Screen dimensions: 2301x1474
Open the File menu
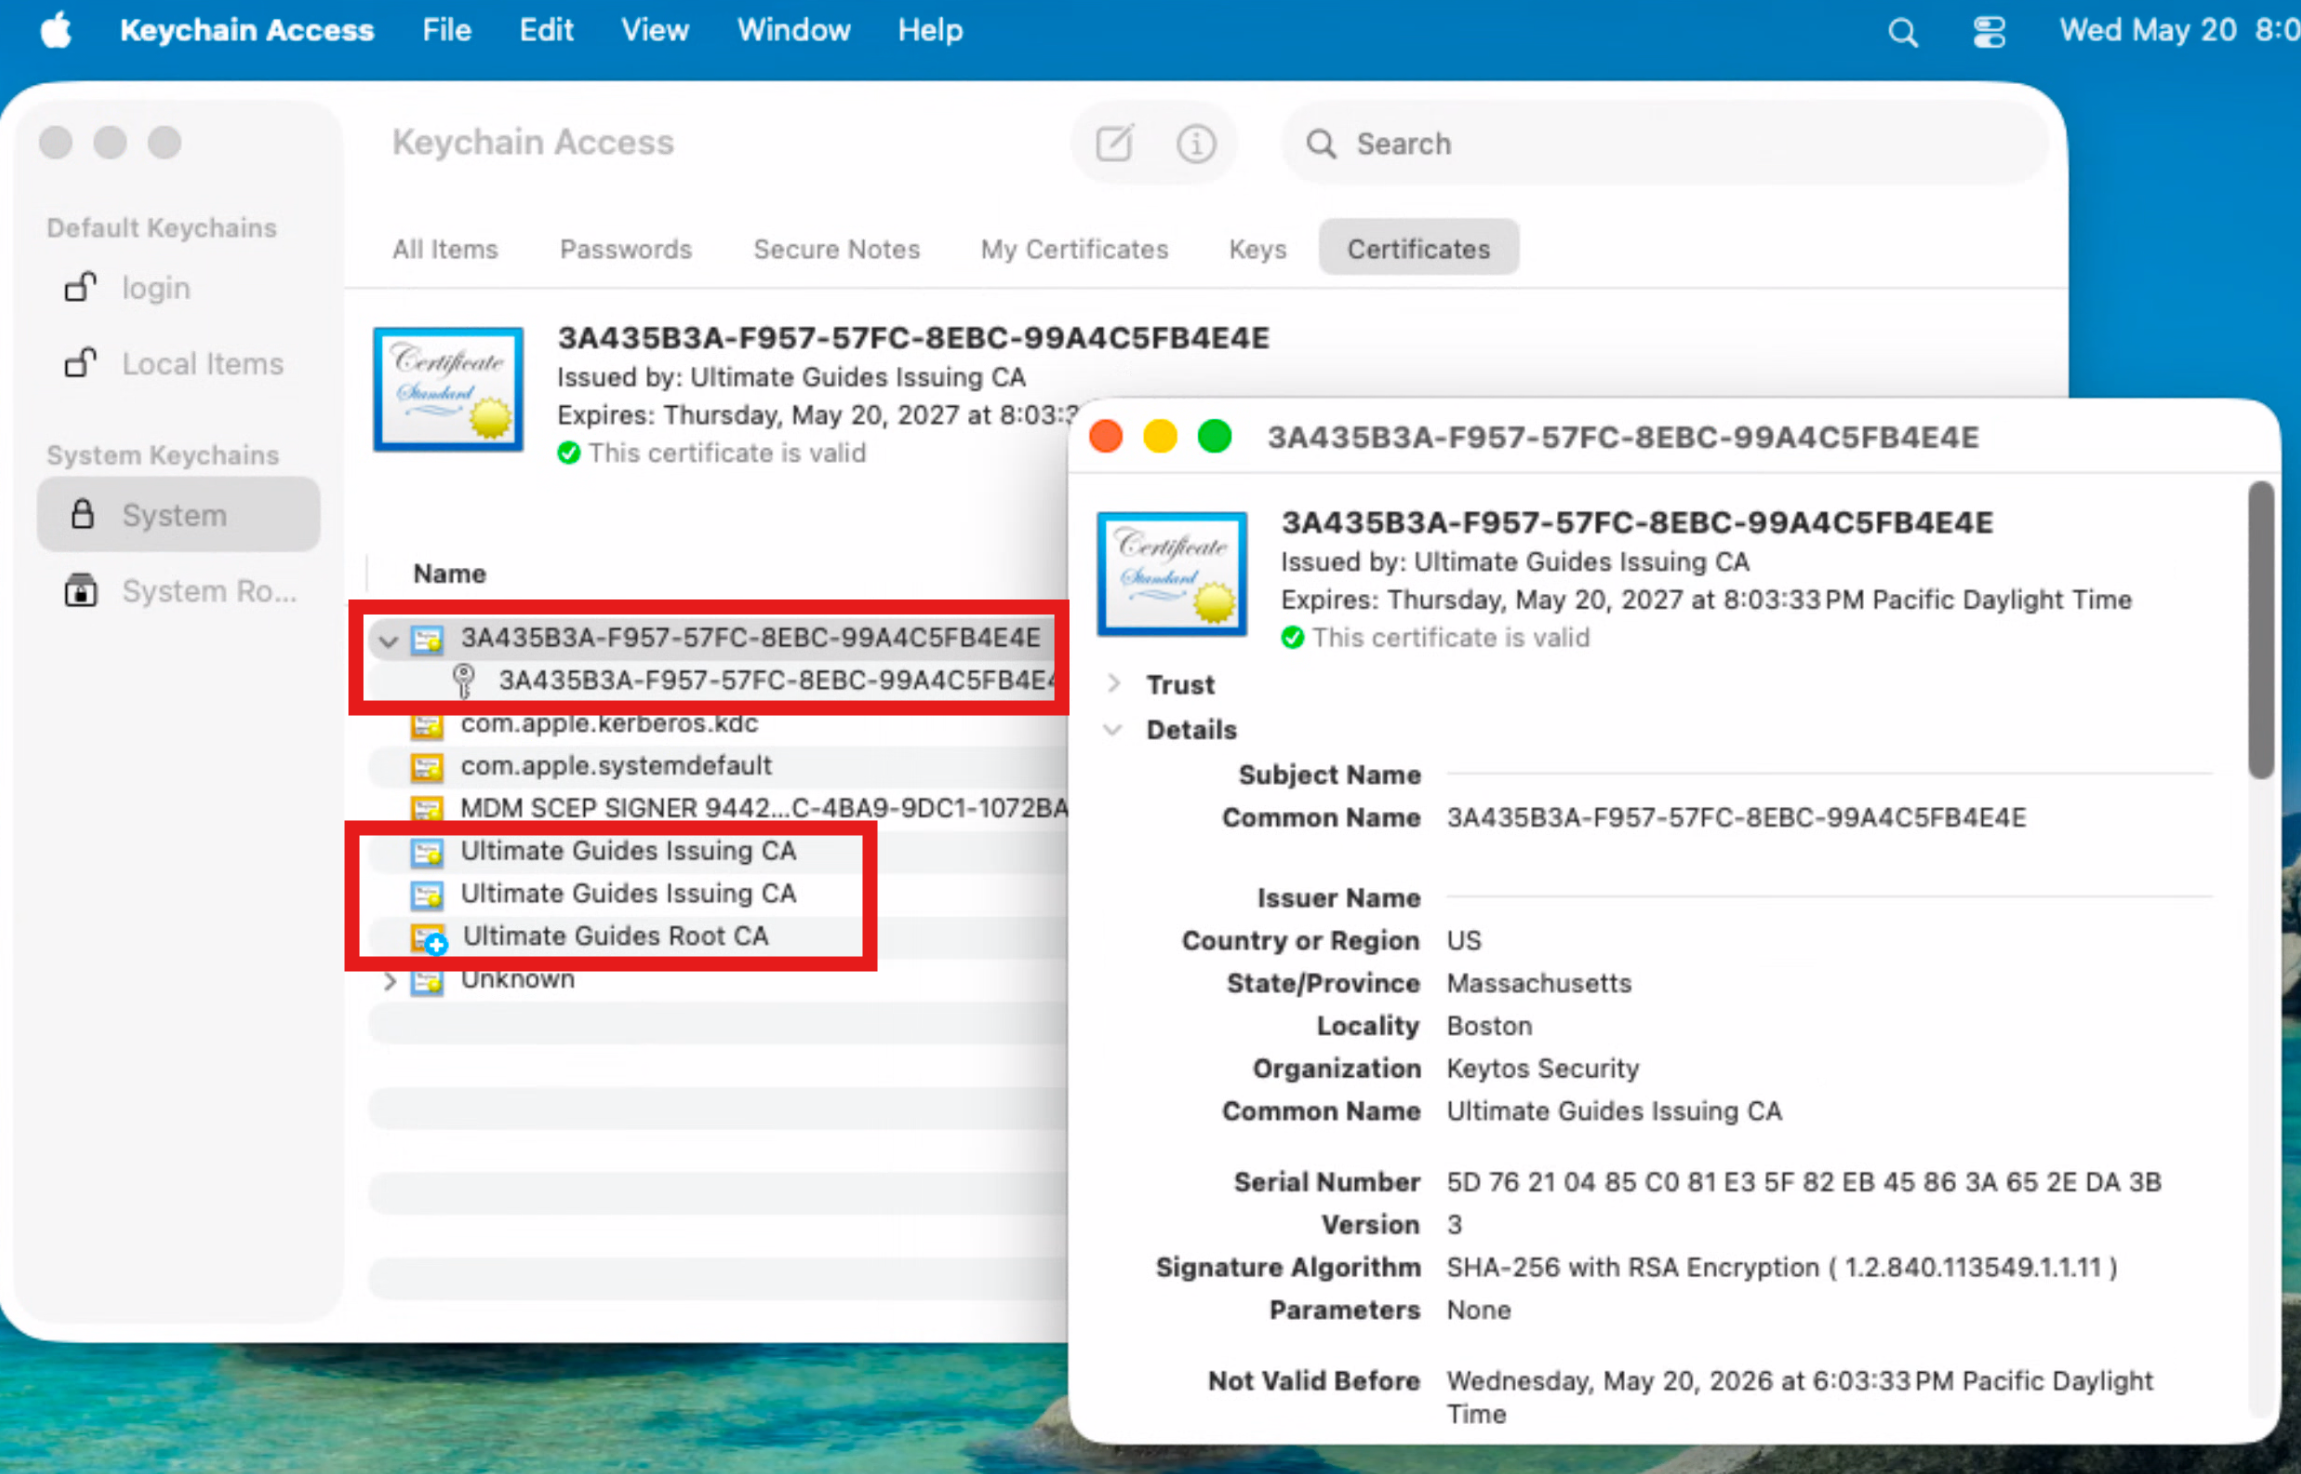(446, 30)
